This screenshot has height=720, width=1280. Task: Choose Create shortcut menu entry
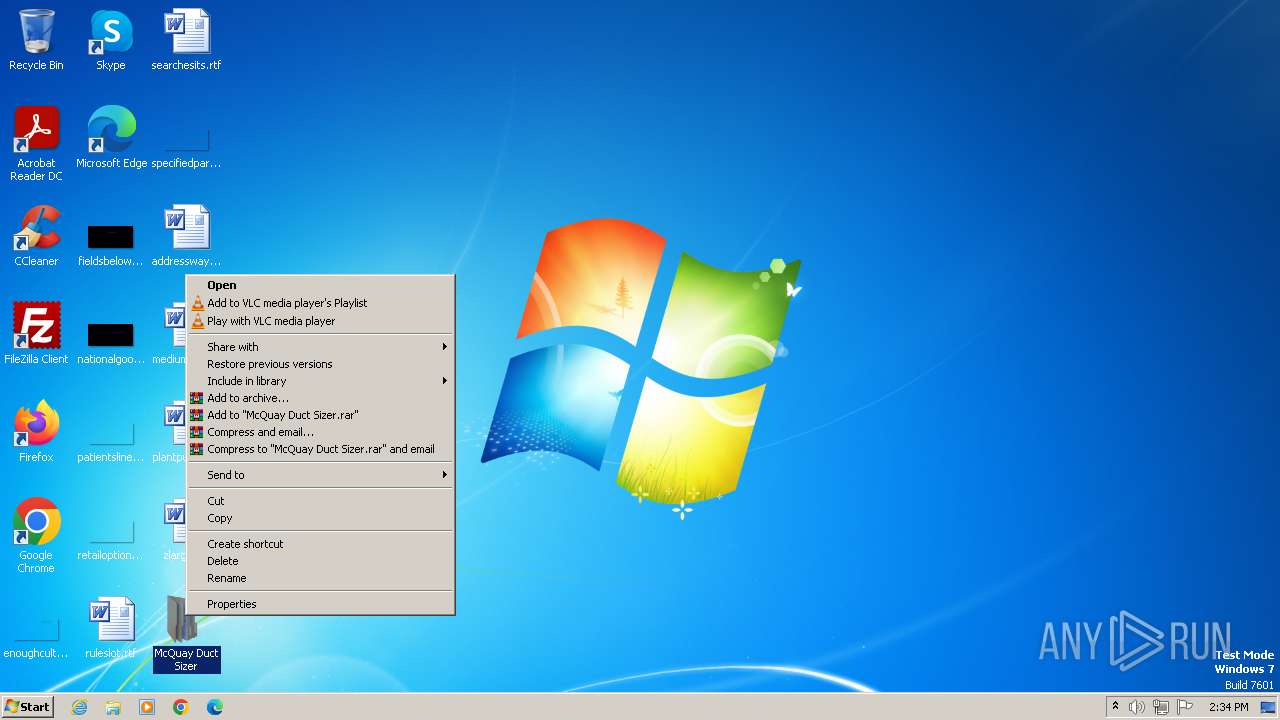[x=321, y=544]
